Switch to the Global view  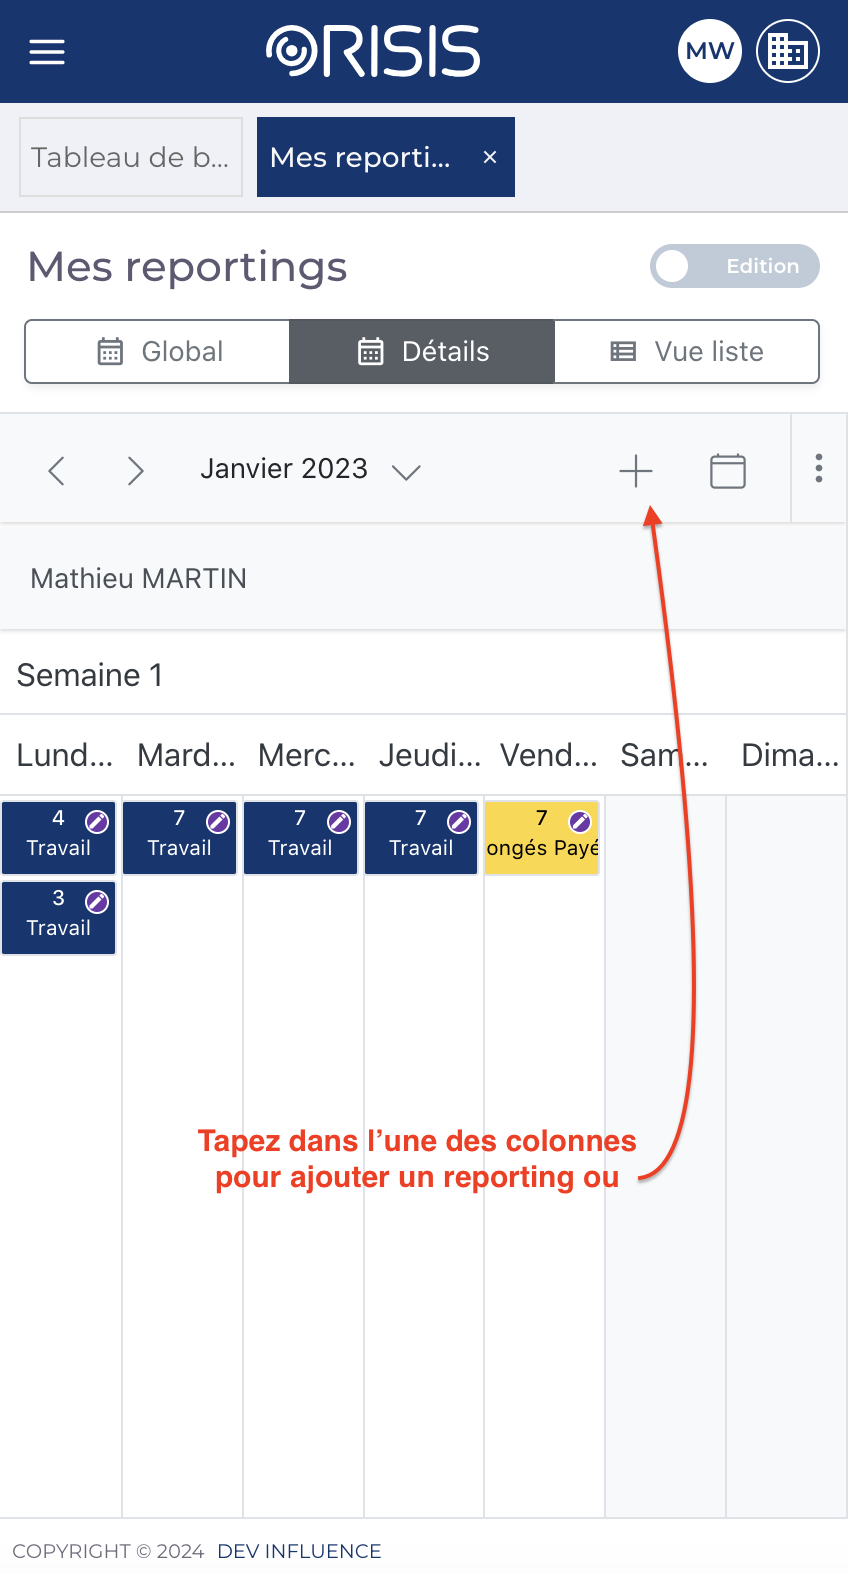coord(158,352)
